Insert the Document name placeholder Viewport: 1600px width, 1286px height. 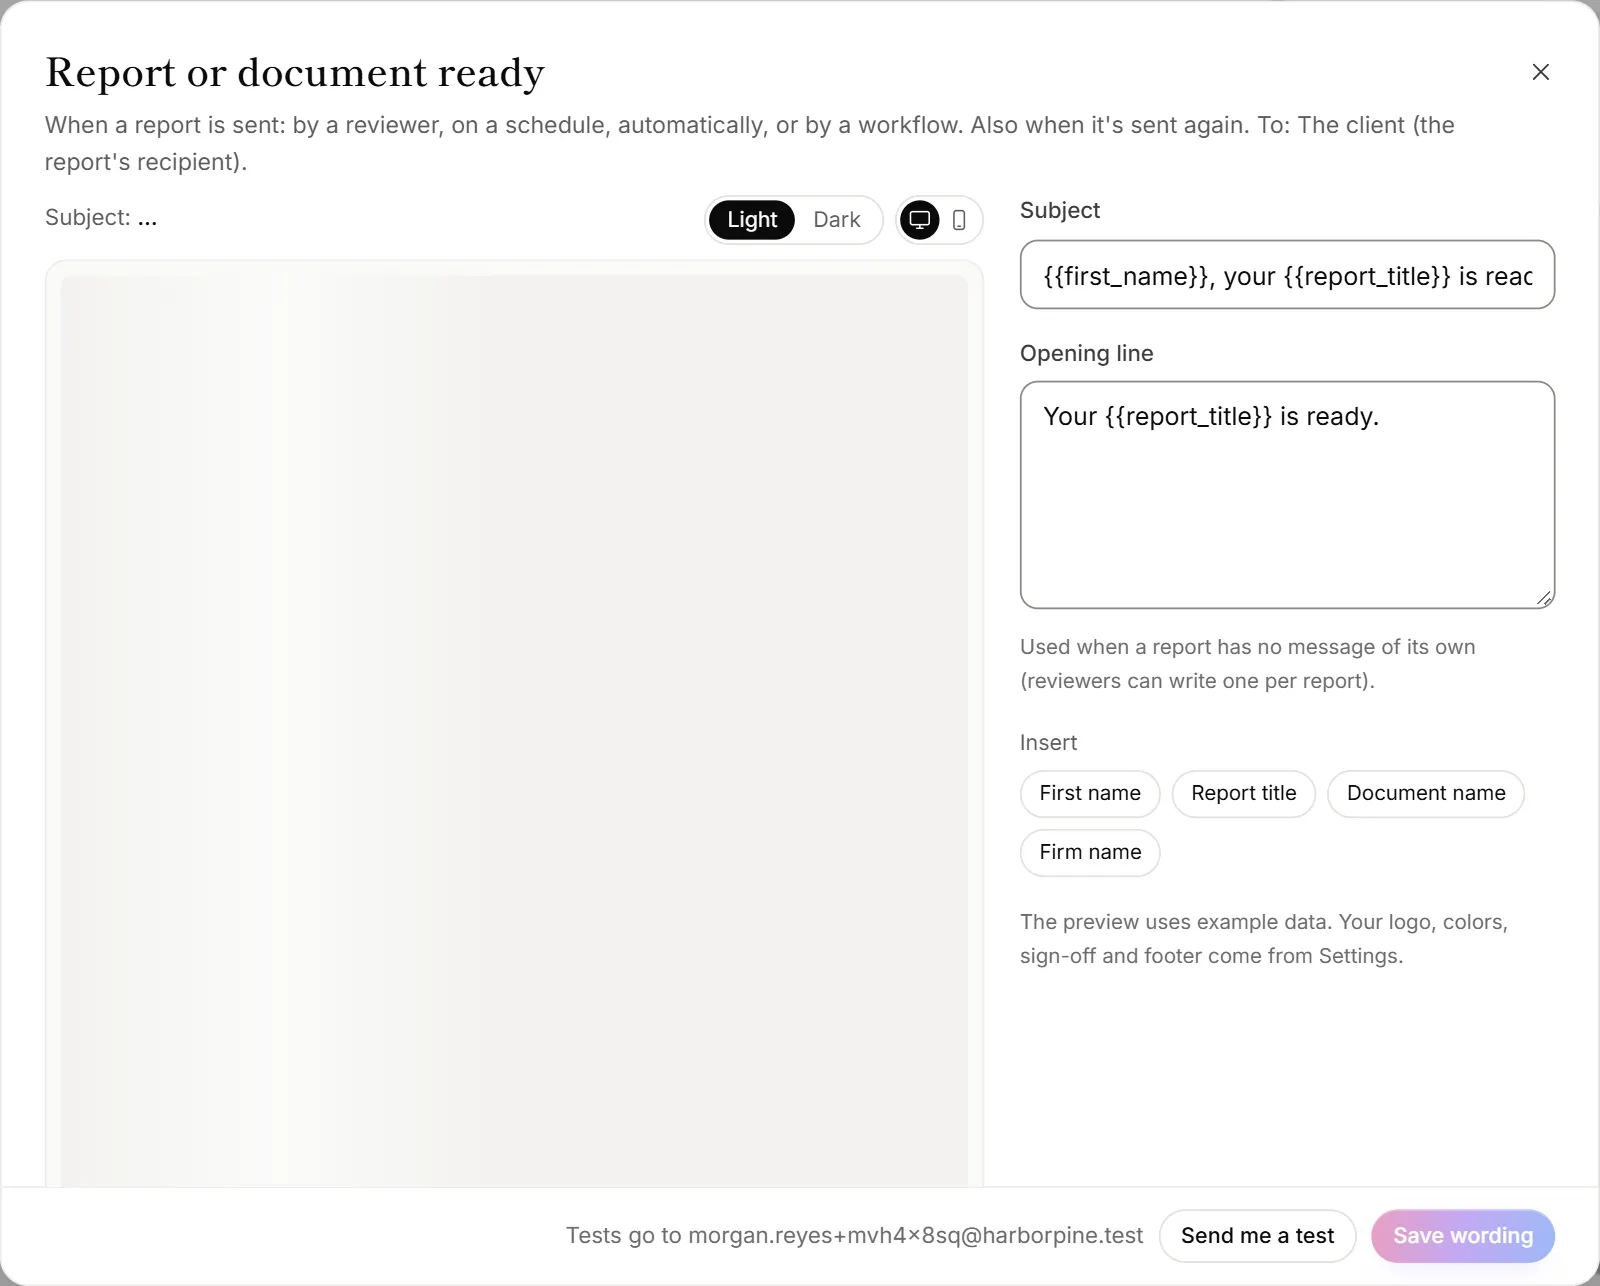click(x=1426, y=794)
